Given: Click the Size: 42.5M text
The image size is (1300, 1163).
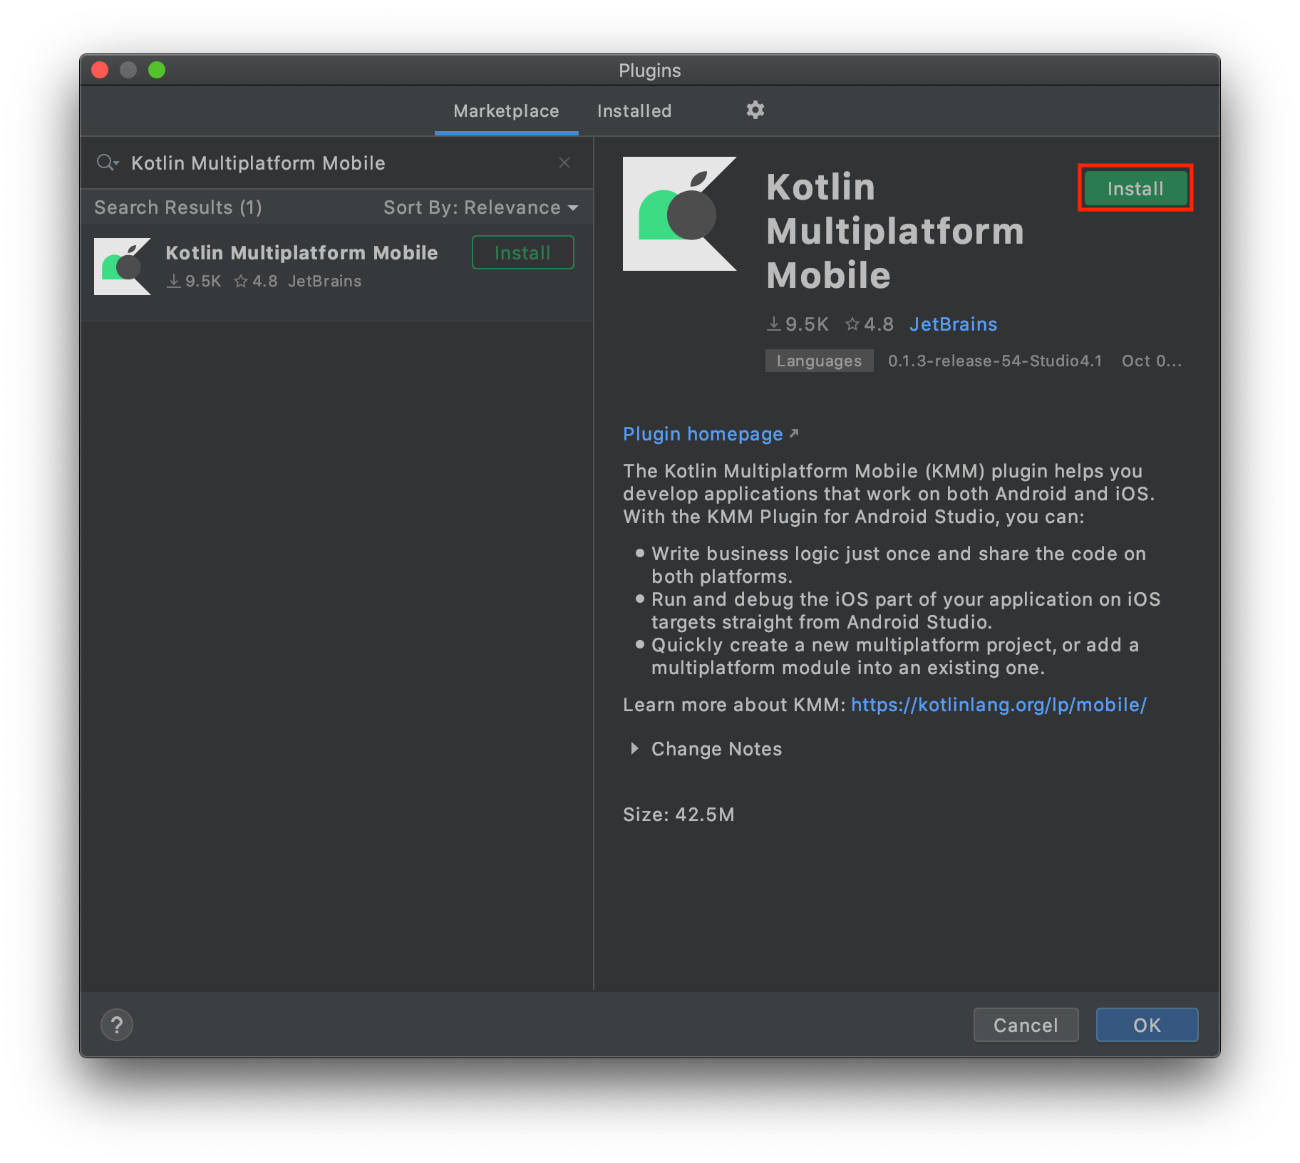Looking at the screenshot, I should click(679, 815).
